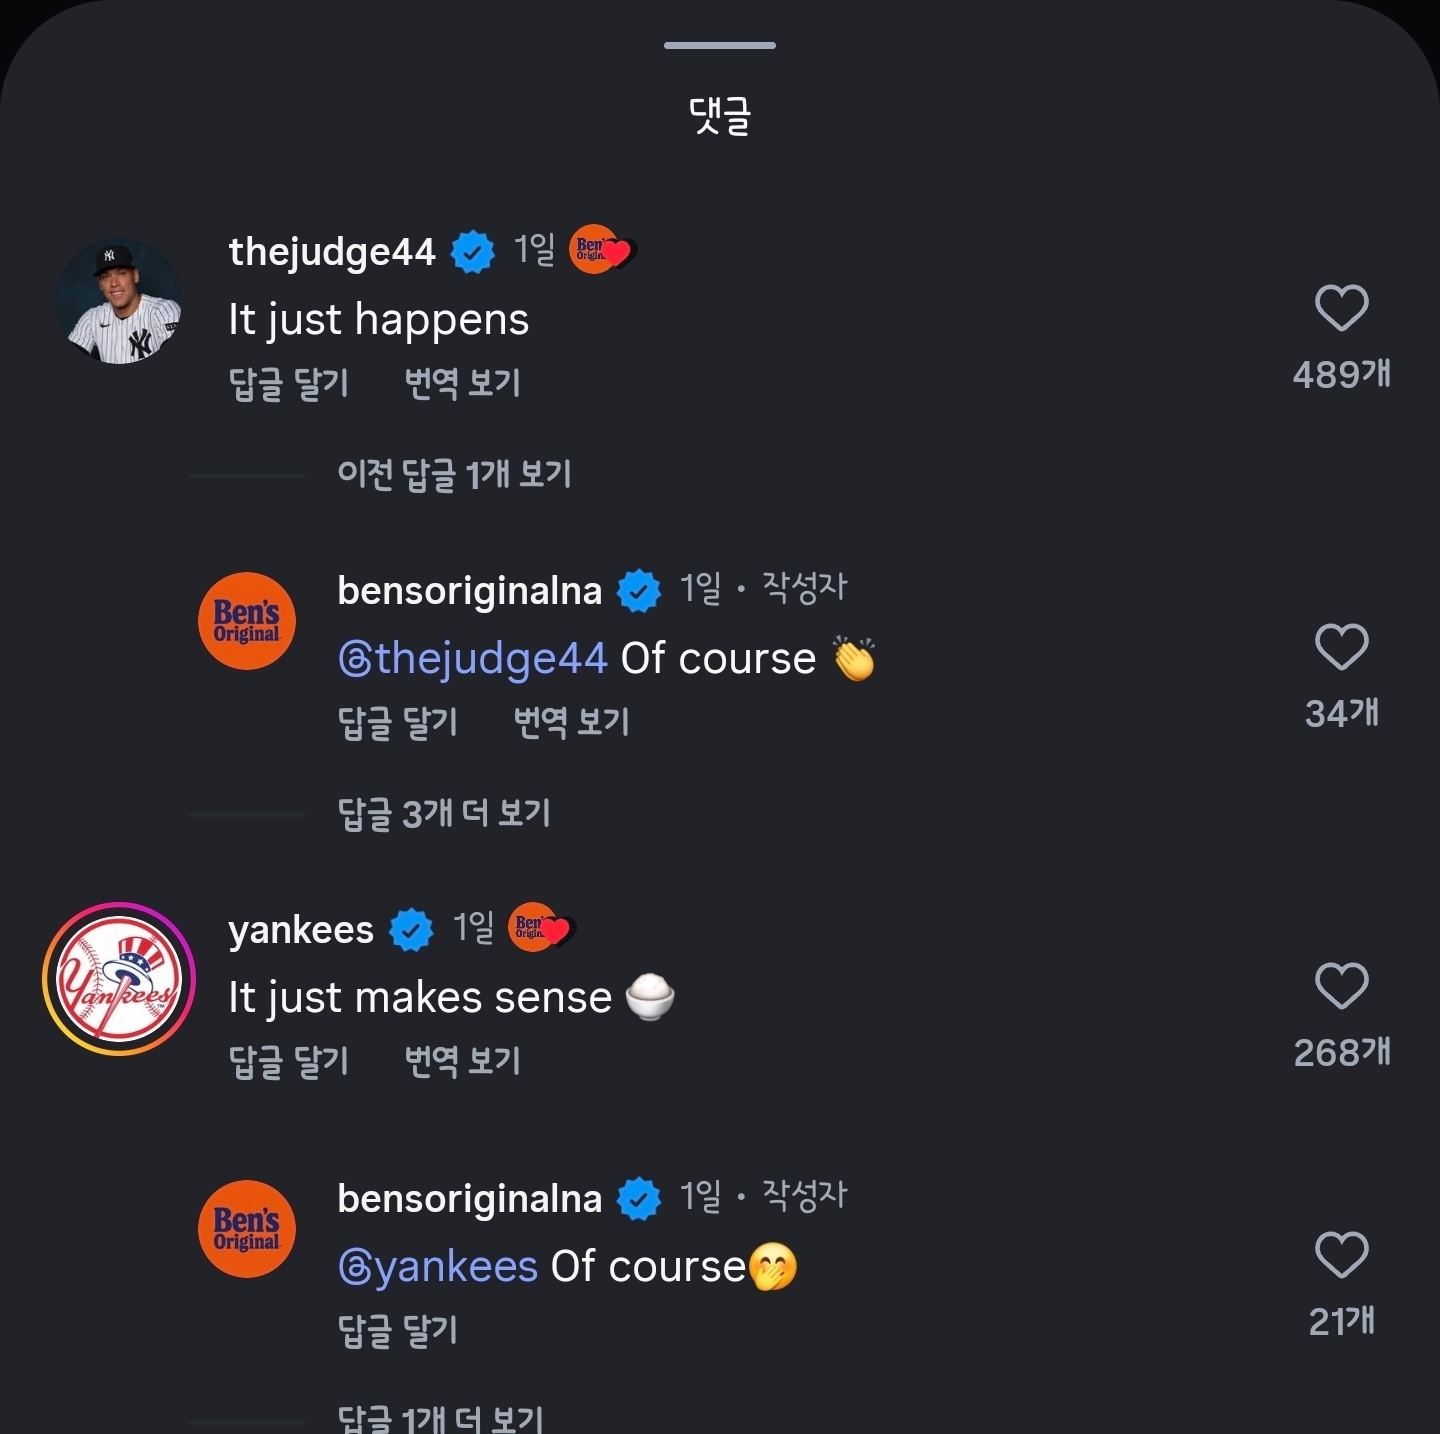1440x1434 pixels.
Task: Like bensoriginalna's reply to thejudge44
Action: coord(1341,647)
